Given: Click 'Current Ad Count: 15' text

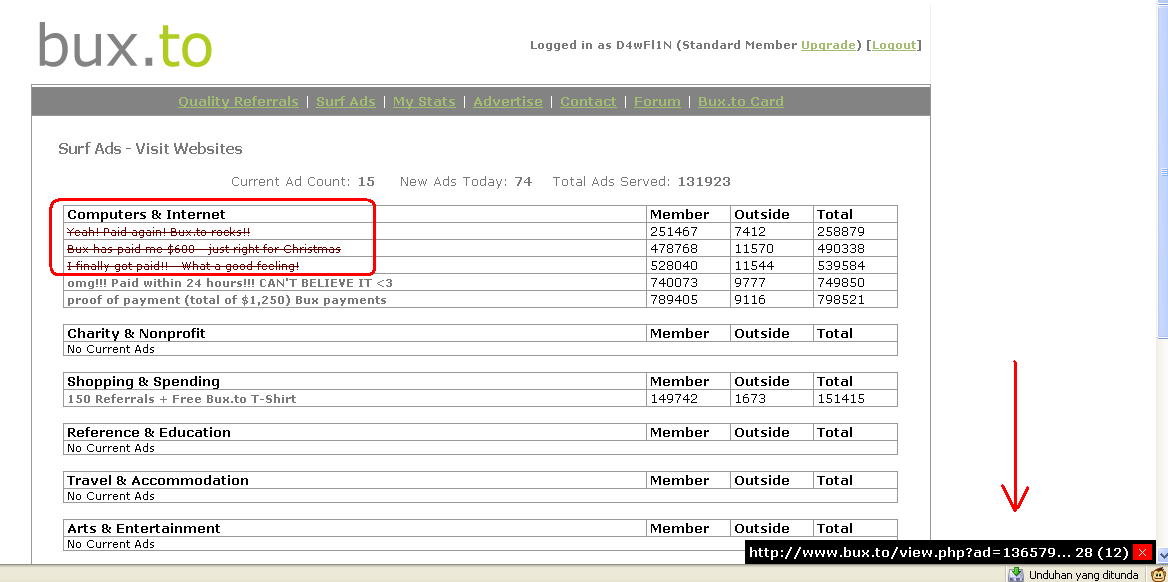Looking at the screenshot, I should coord(303,181).
